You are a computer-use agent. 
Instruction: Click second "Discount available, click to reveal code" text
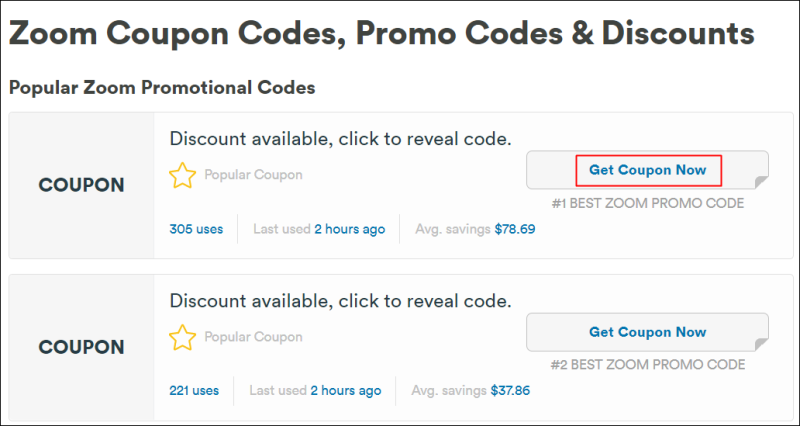[340, 300]
